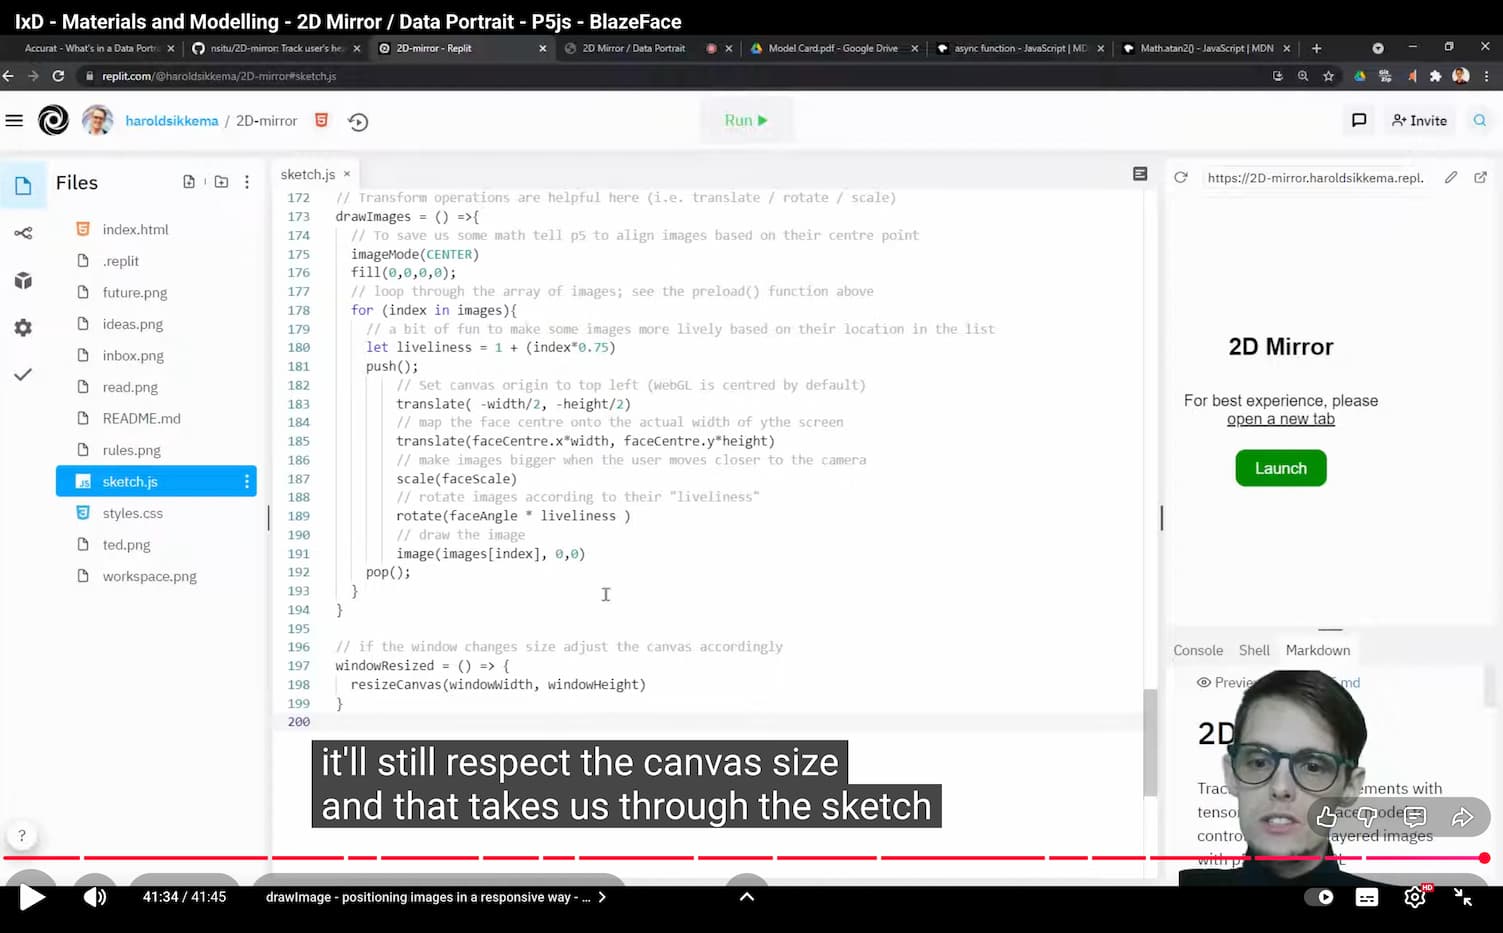Click the red video progress bar
The image size is (1503, 933).
click(x=700, y=858)
